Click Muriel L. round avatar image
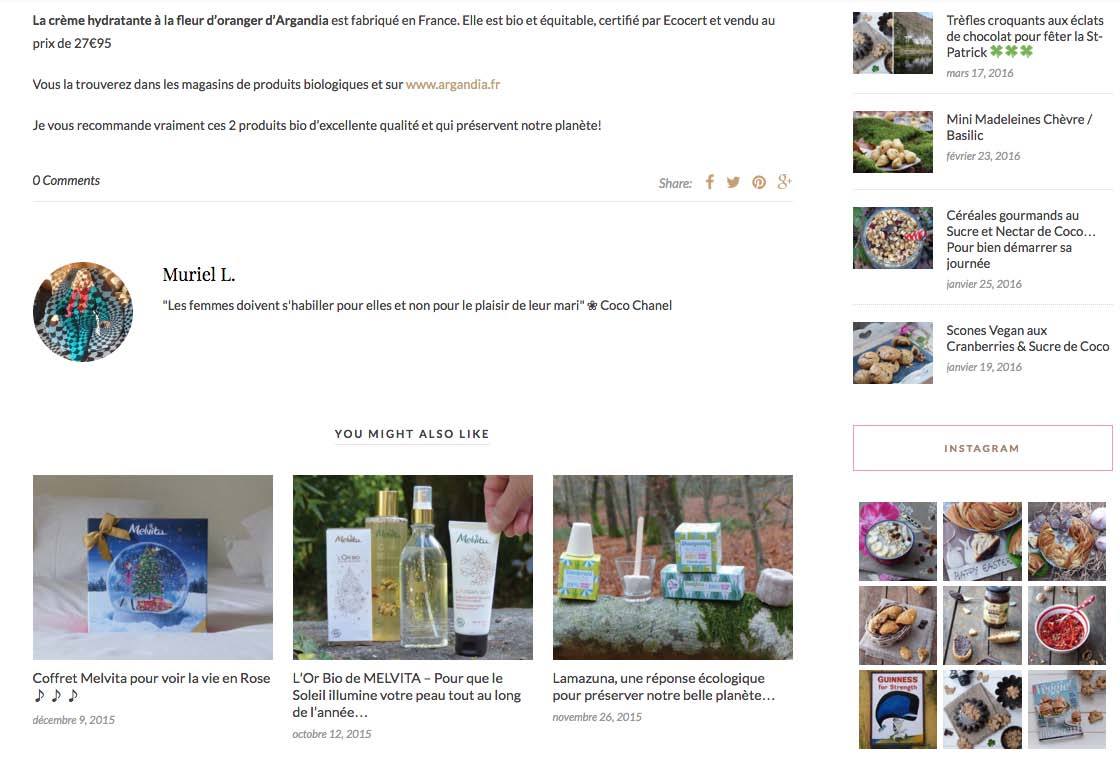The height and width of the screenshot is (774, 1120). (x=83, y=312)
